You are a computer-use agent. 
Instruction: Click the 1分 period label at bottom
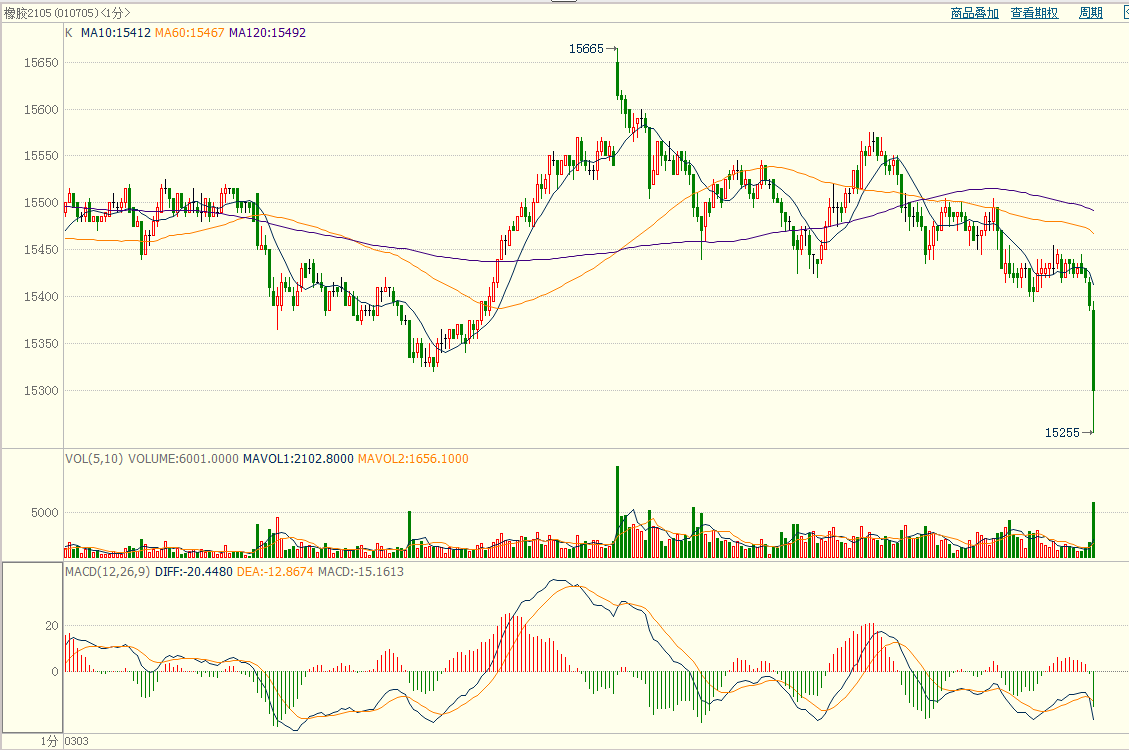coord(49,741)
